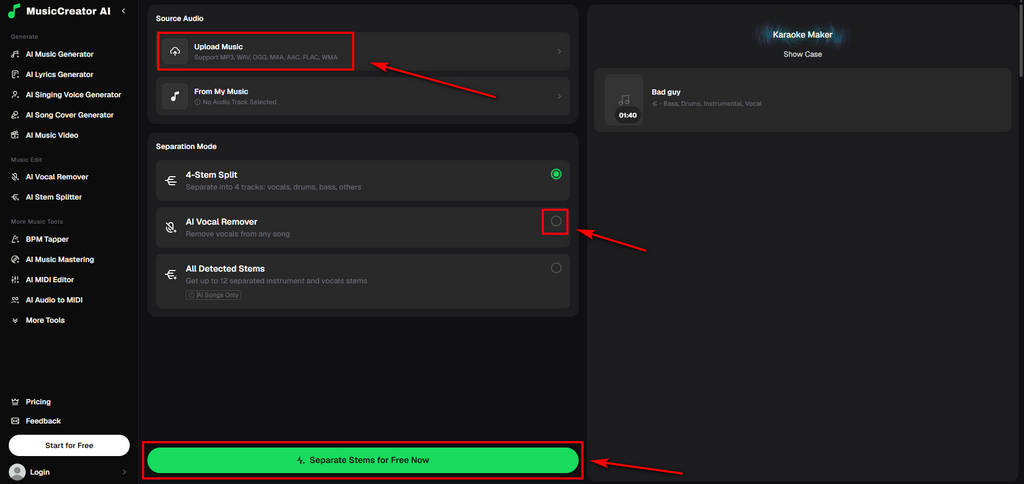Open the Upload Music row chevron
Viewport: 1024px width, 484px height.
[559, 52]
